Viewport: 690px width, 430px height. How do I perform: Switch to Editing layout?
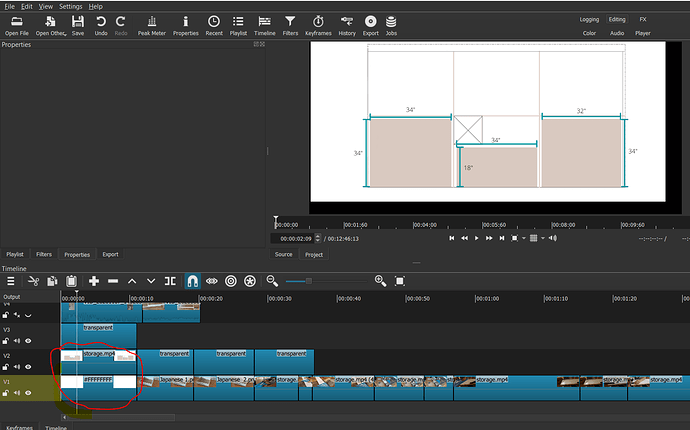coord(617,19)
